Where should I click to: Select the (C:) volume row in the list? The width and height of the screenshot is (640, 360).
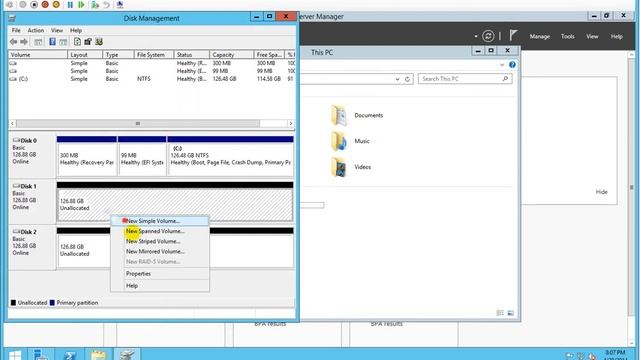click(x=151, y=79)
